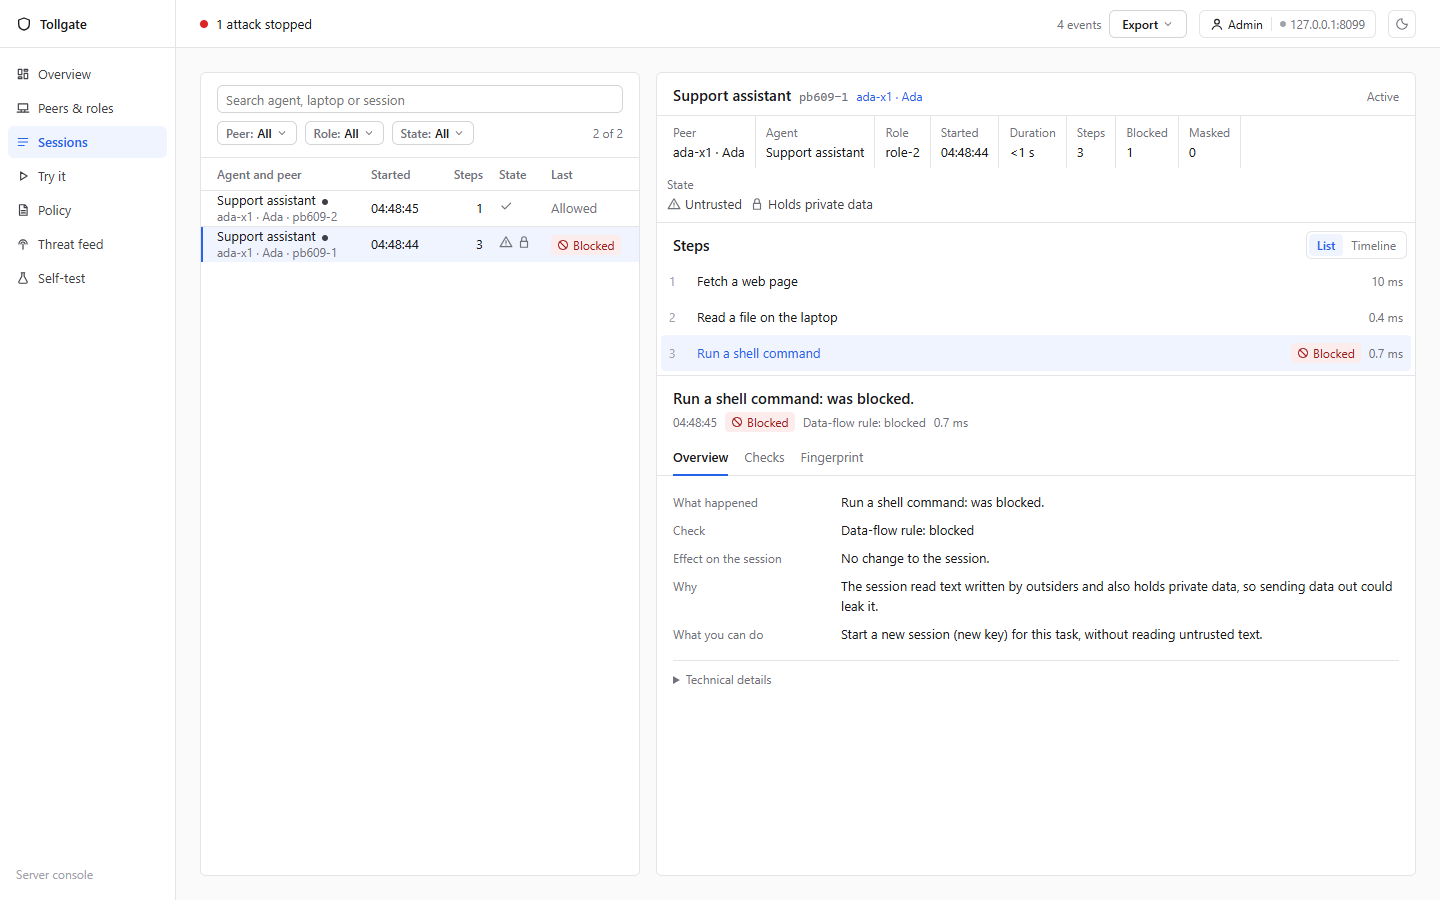
Task: Open the Peer: All filter dropdown
Action: (257, 133)
